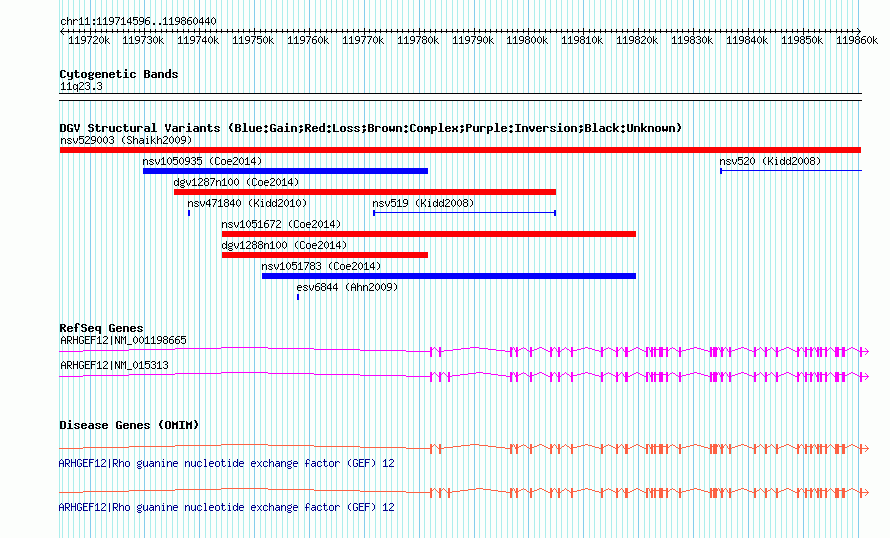Image resolution: width=890 pixels, height=538 pixels.
Task: Click the 119810k ruler position
Action: 582,40
